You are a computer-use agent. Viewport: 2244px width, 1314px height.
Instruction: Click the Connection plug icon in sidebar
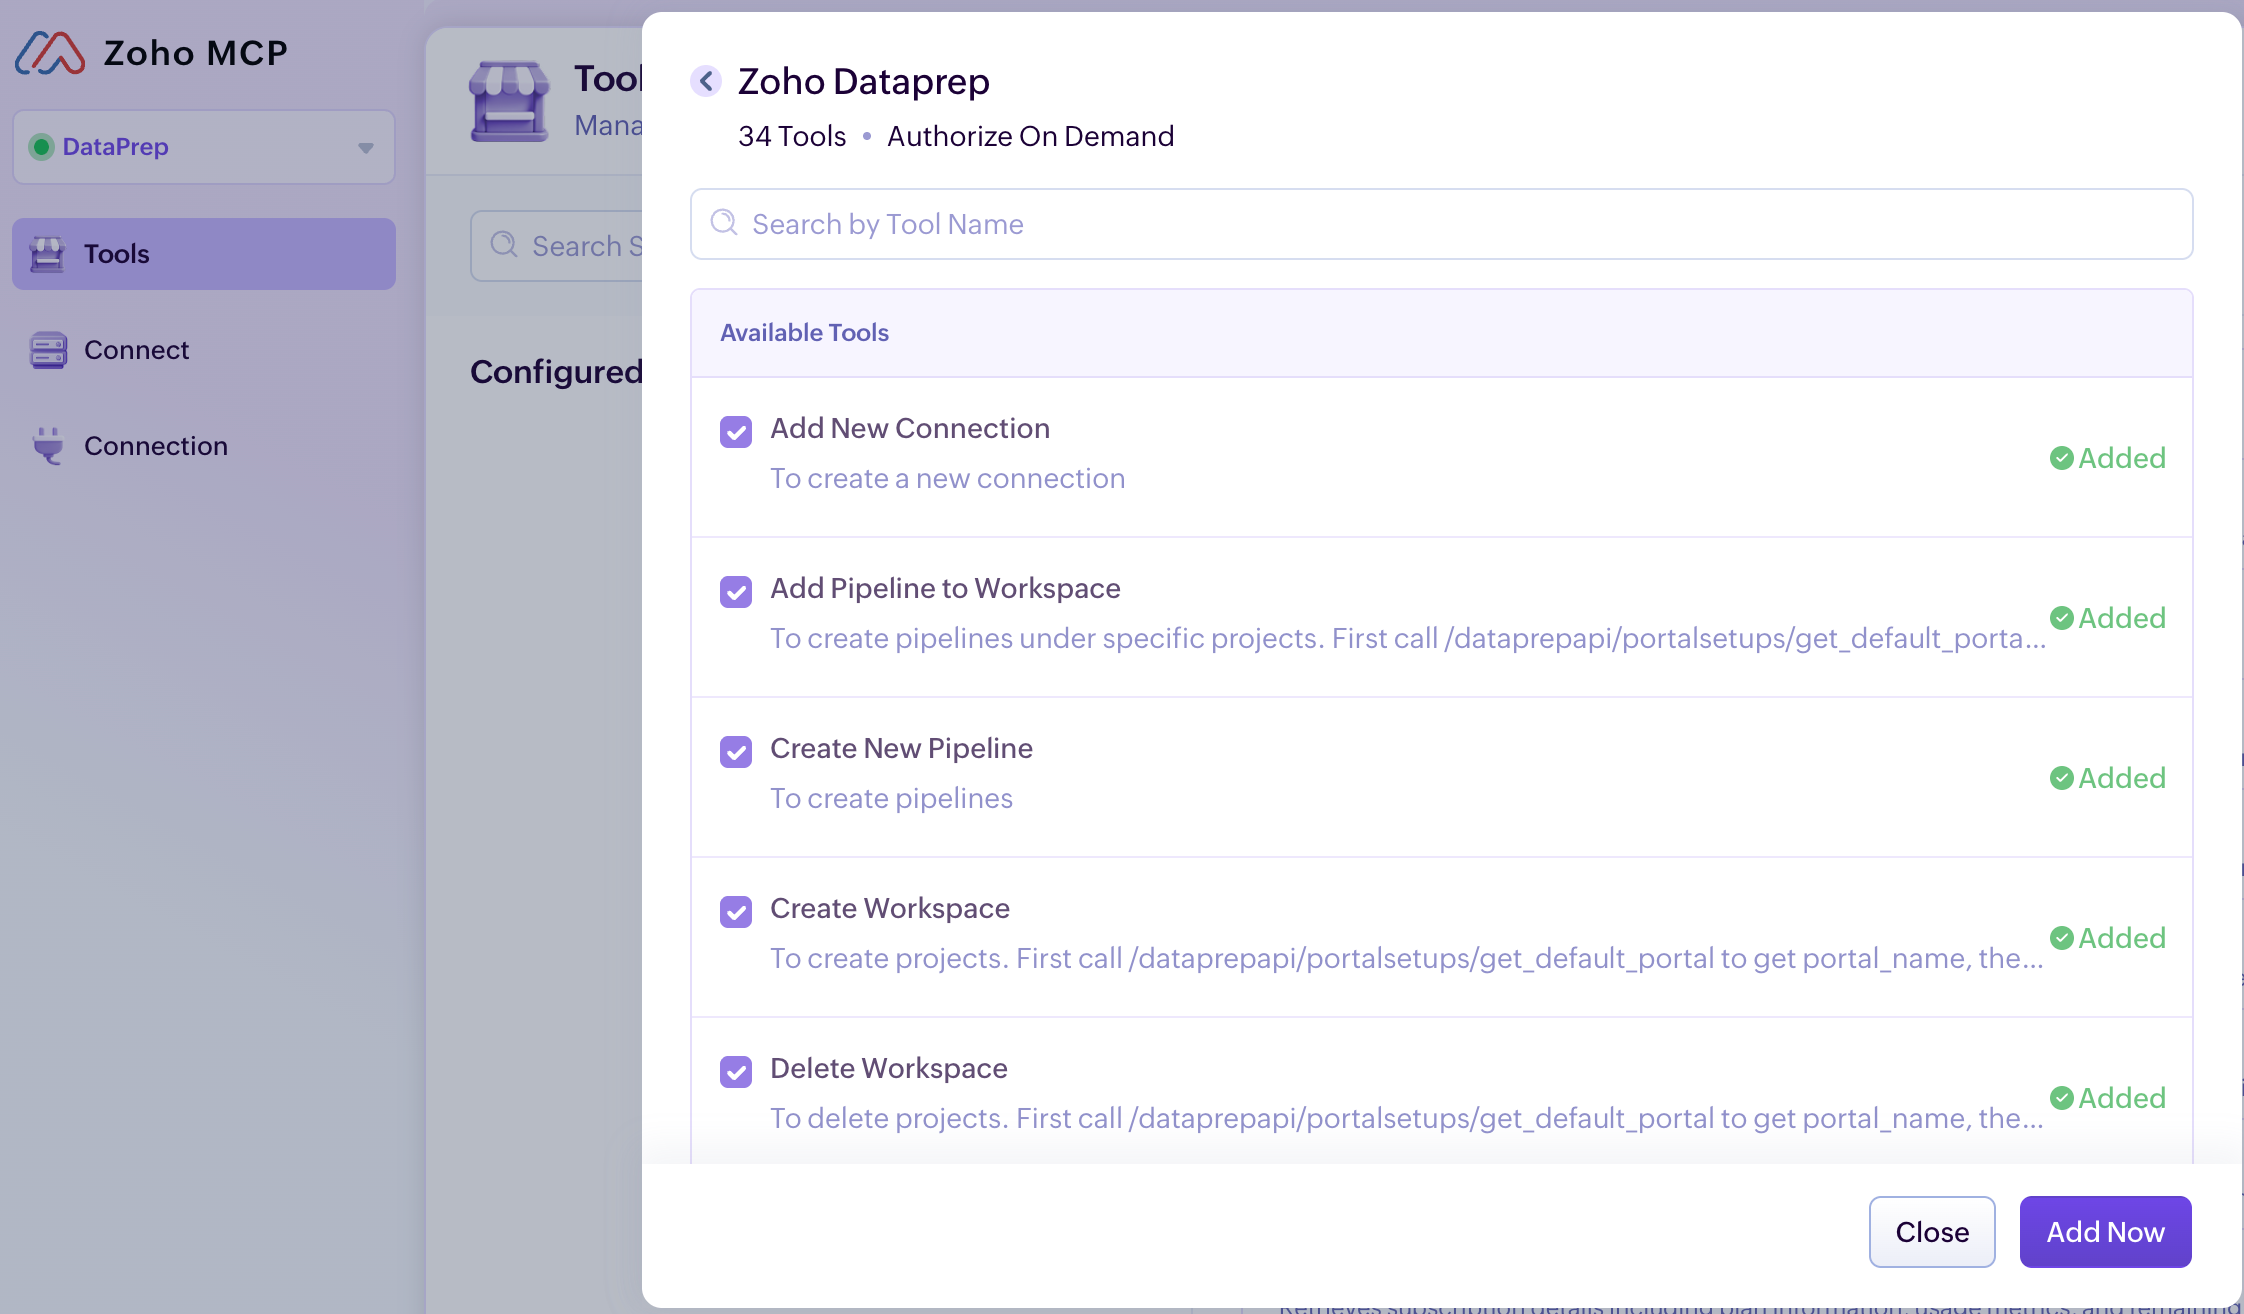(x=47, y=446)
